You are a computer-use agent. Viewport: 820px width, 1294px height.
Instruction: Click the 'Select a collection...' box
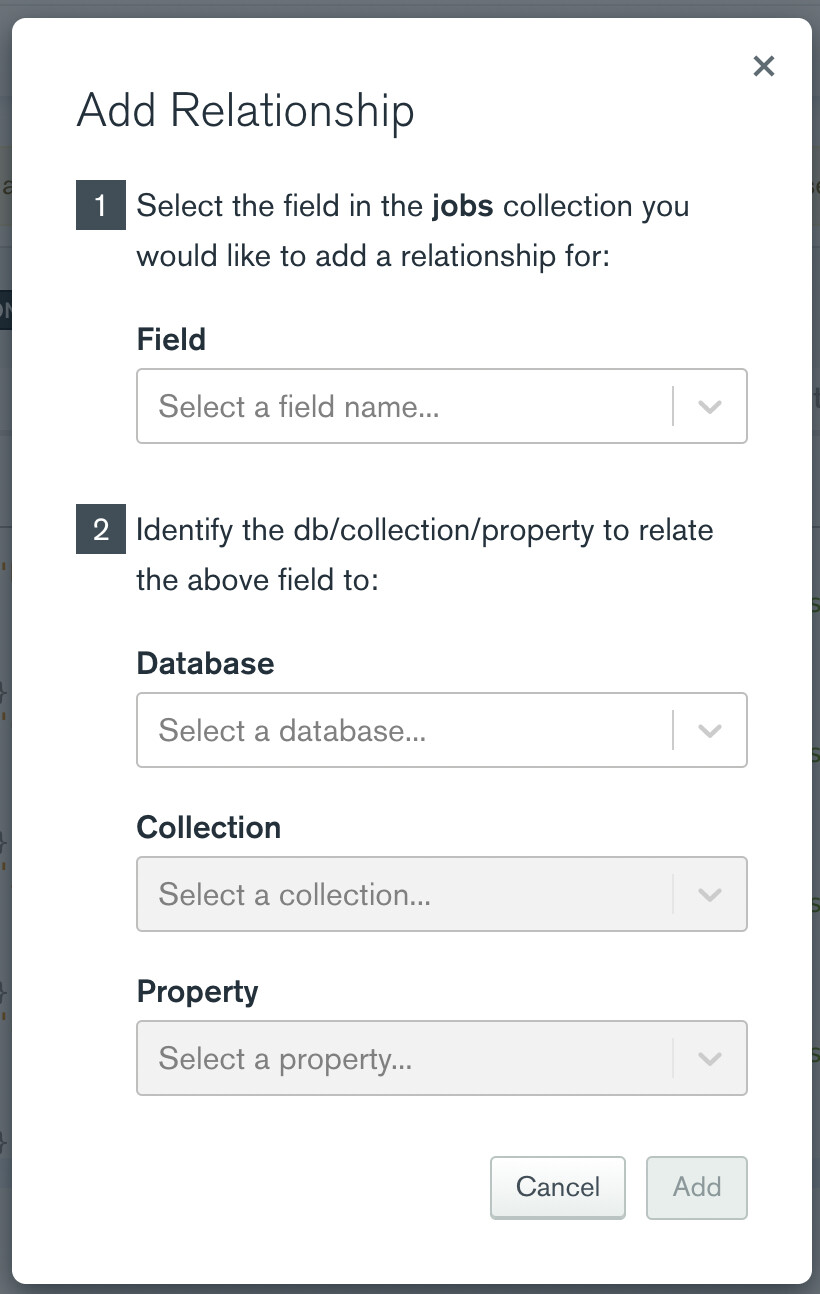(x=400, y=895)
